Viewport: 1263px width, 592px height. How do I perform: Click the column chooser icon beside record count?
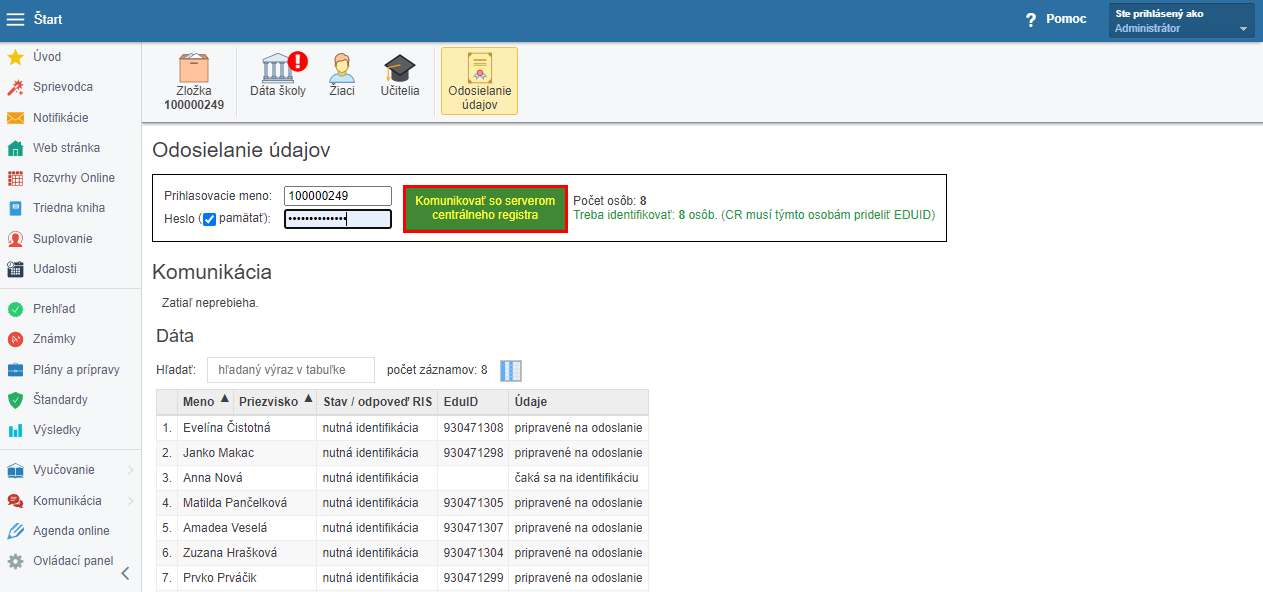(511, 370)
